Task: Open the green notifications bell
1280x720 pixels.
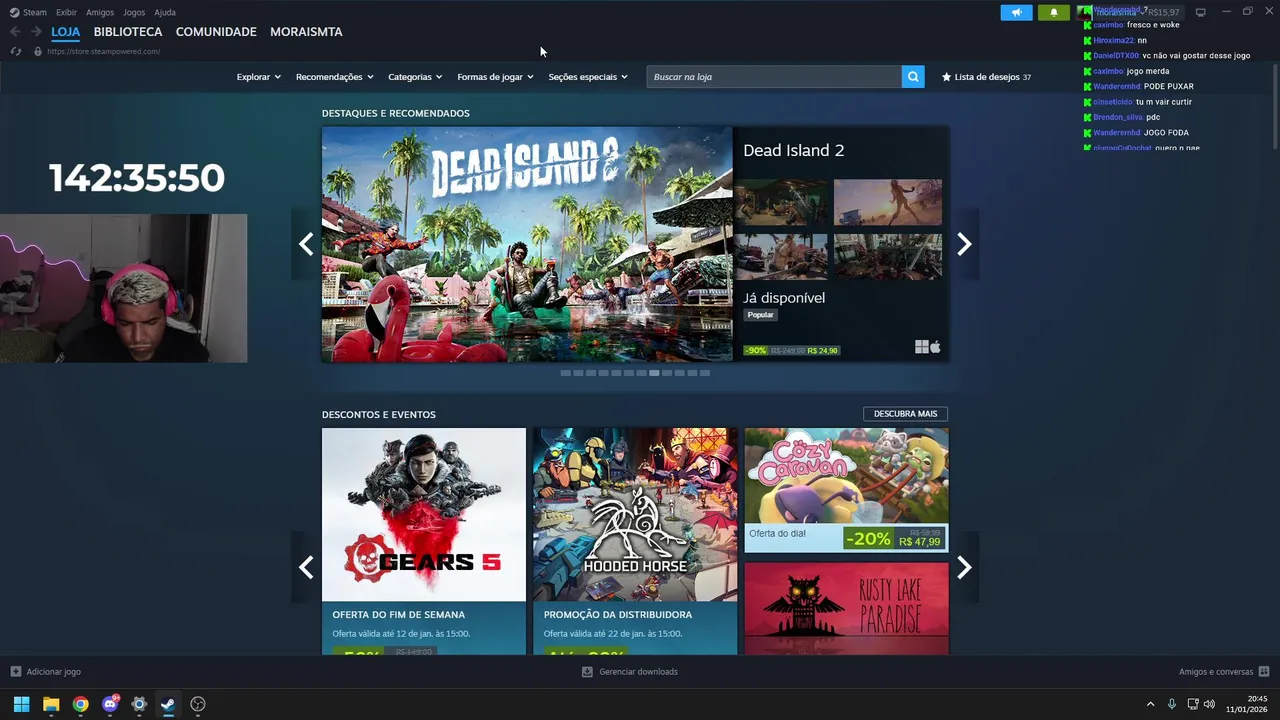Action: [1053, 13]
